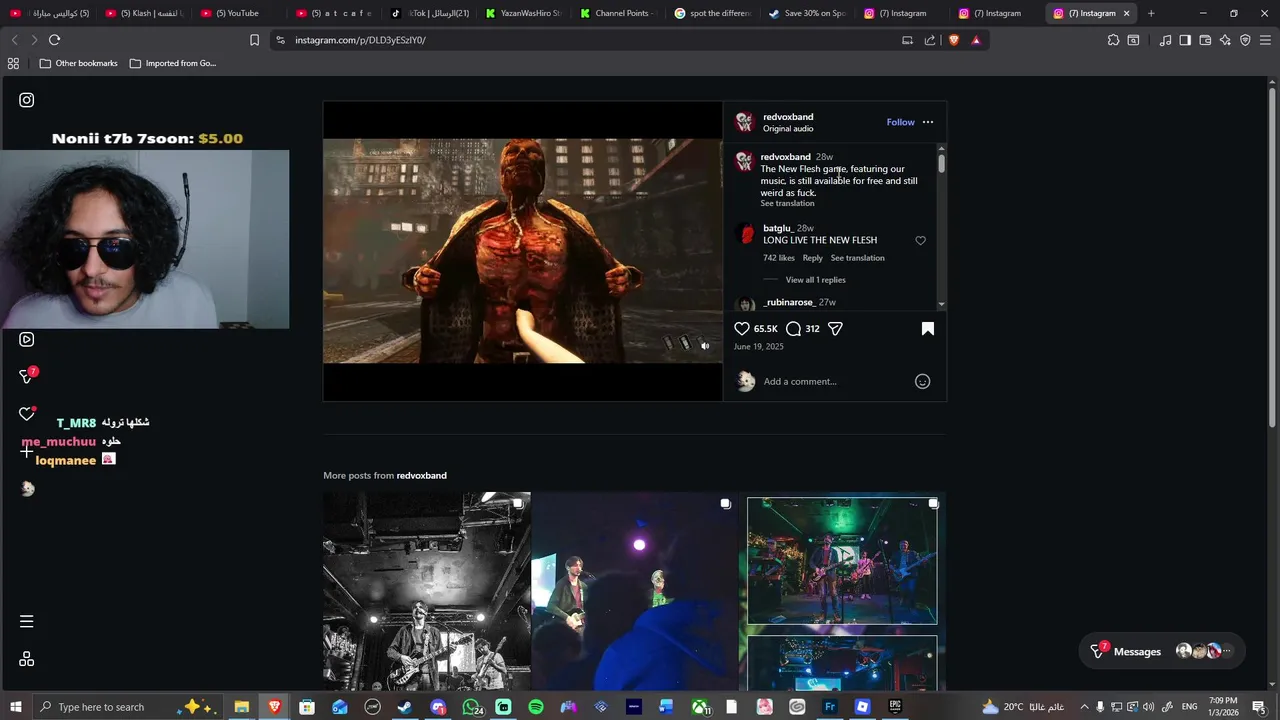This screenshot has width=1280, height=720.
Task: Click Reply under batglu_'s comment
Action: pyautogui.click(x=813, y=258)
